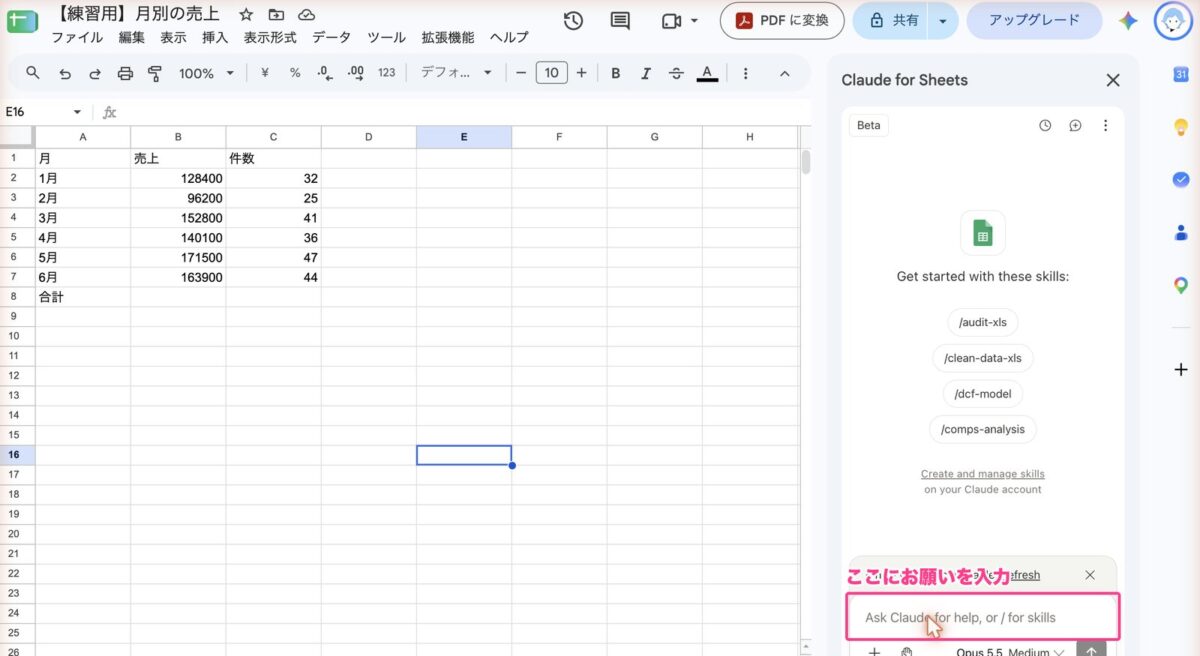Viewport: 1200px width, 656px height.
Task: Open the Gemini sparkle icon
Action: click(1128, 21)
